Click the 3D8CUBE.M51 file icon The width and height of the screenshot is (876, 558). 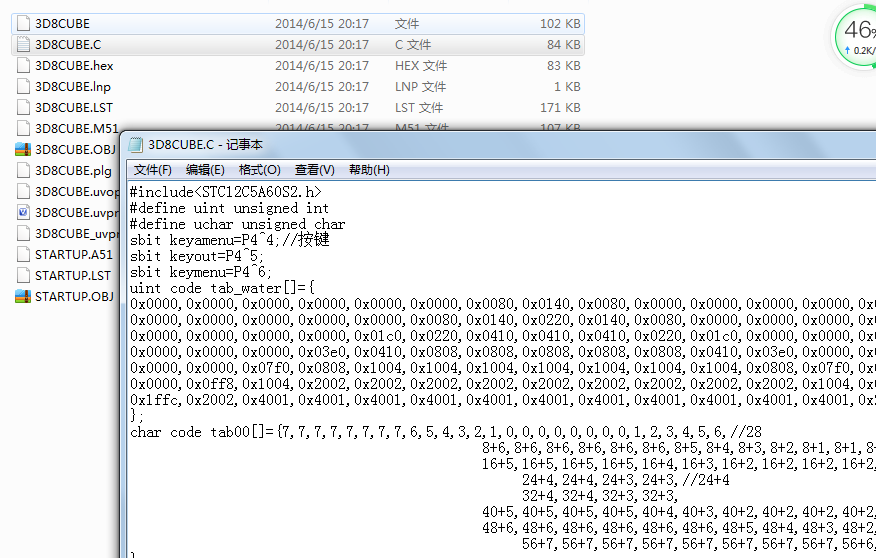tap(23, 128)
